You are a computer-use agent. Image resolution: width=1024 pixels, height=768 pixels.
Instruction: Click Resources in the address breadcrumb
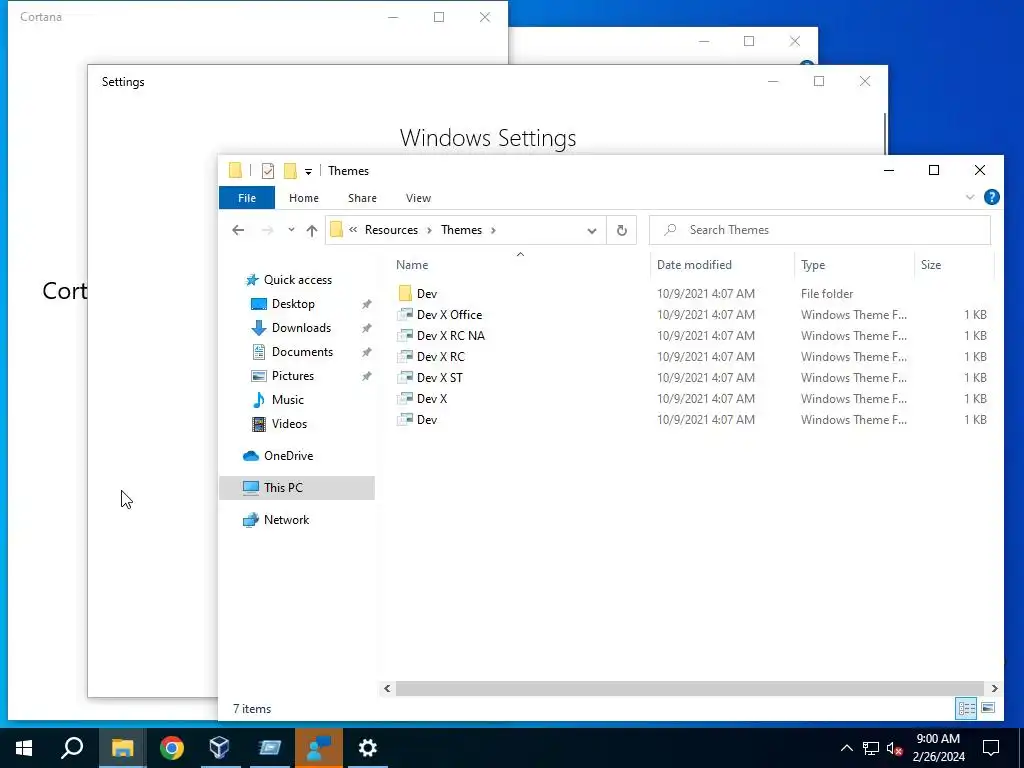[391, 230]
